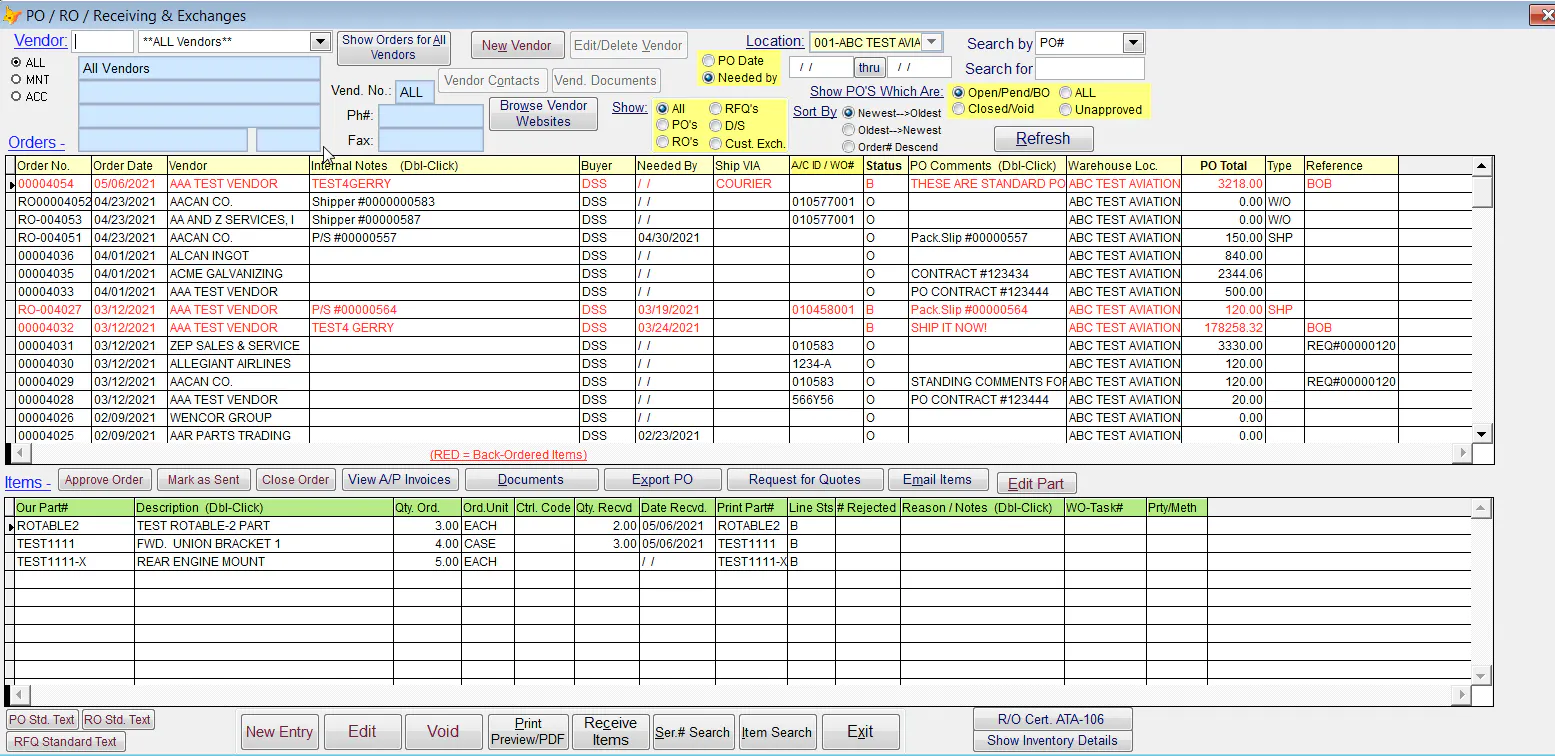Screen dimensions: 1555x756
Task: Select the D/S show filter
Action: click(x=715, y=125)
